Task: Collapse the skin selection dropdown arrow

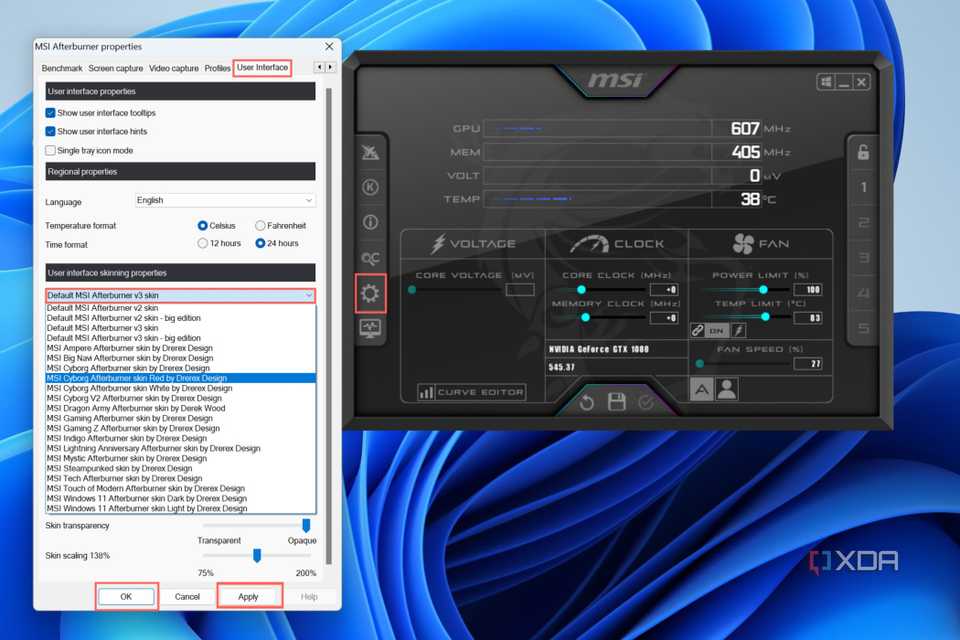Action: (x=309, y=295)
